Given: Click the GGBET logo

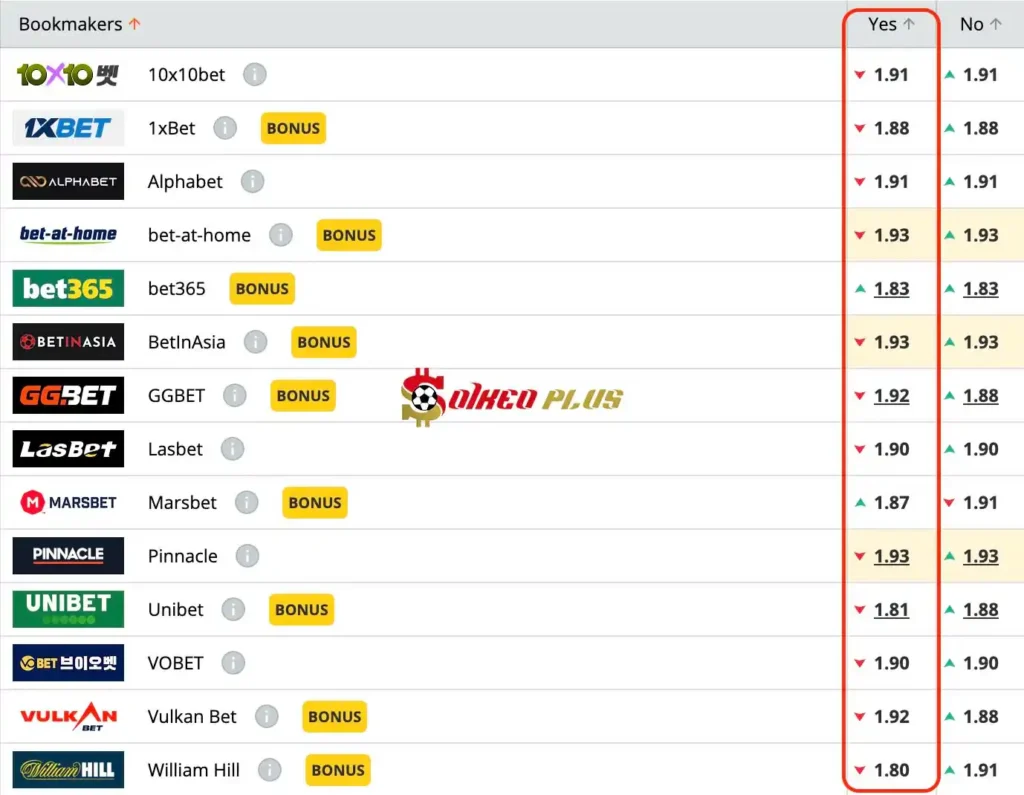Looking at the screenshot, I should point(68,395).
